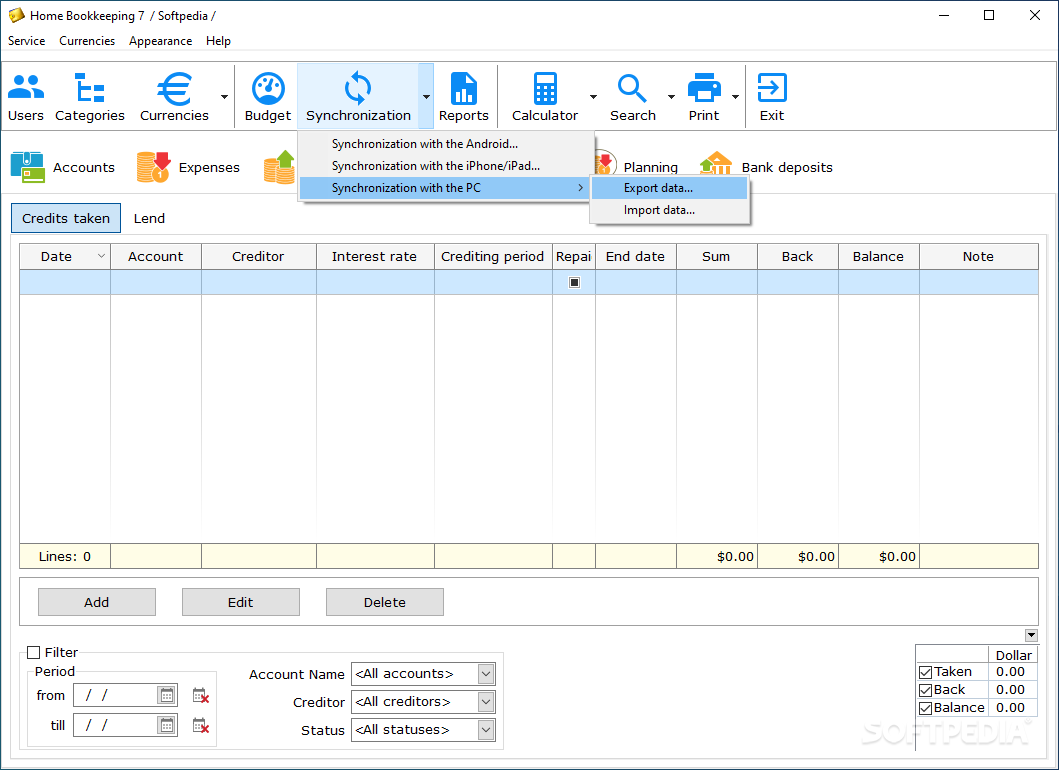Sort by the Crediting period column header
Image resolution: width=1059 pixels, height=770 pixels.
click(493, 257)
